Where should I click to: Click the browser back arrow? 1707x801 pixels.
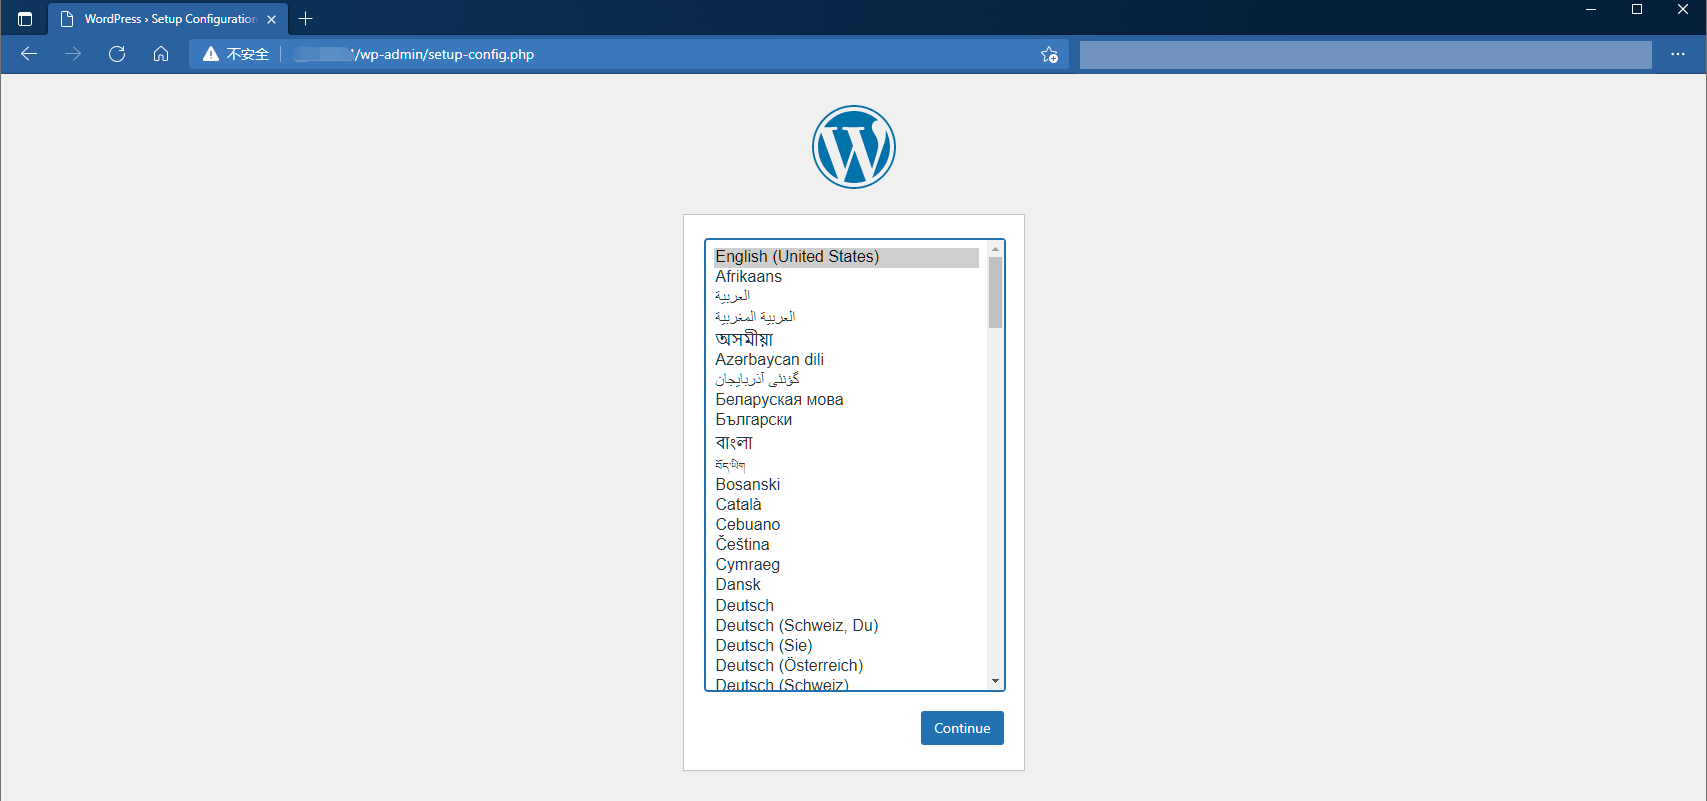(x=29, y=54)
